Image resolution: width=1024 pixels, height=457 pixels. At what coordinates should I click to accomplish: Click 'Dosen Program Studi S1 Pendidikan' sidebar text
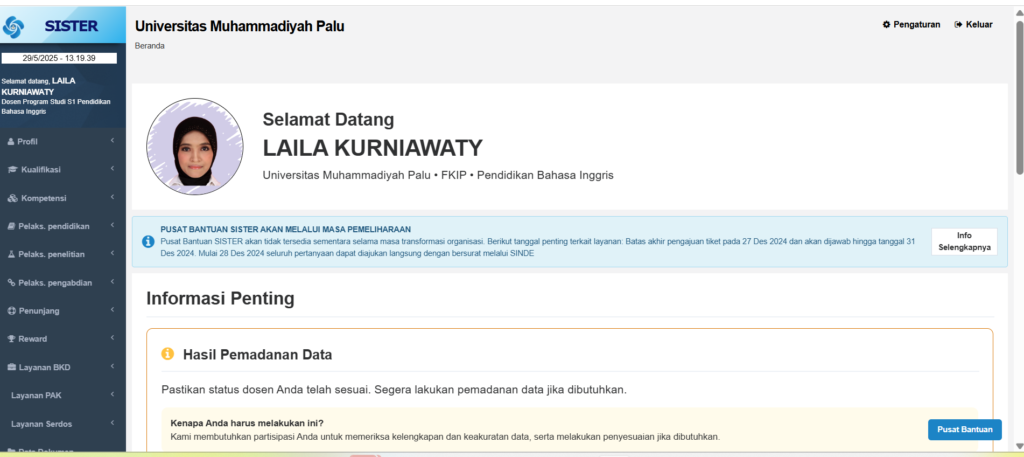(56, 102)
